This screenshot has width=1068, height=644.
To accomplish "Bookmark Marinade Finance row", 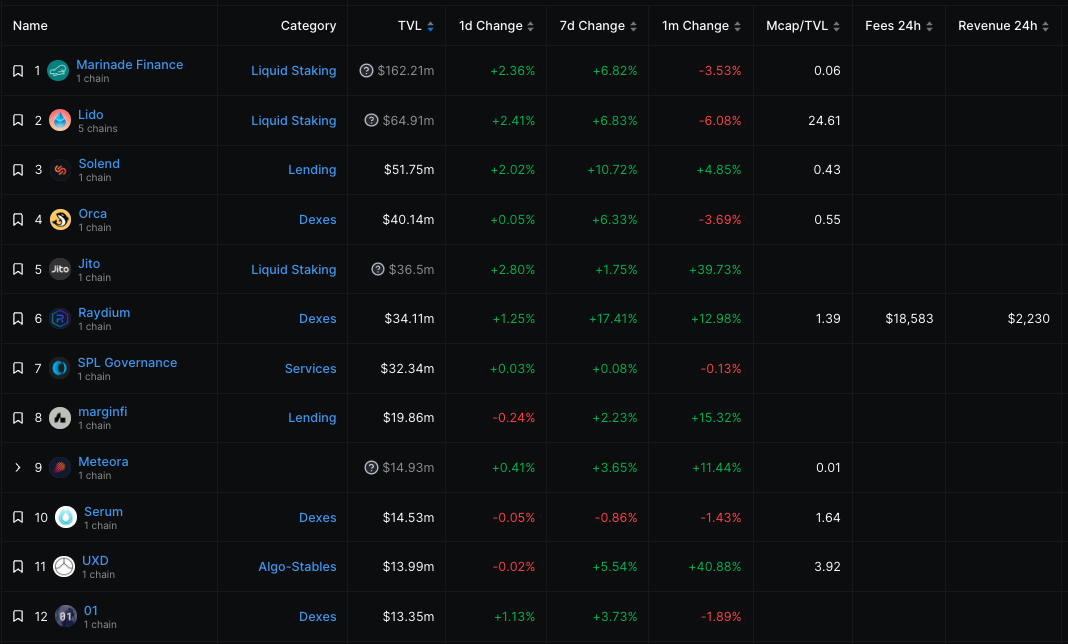I will tap(18, 71).
